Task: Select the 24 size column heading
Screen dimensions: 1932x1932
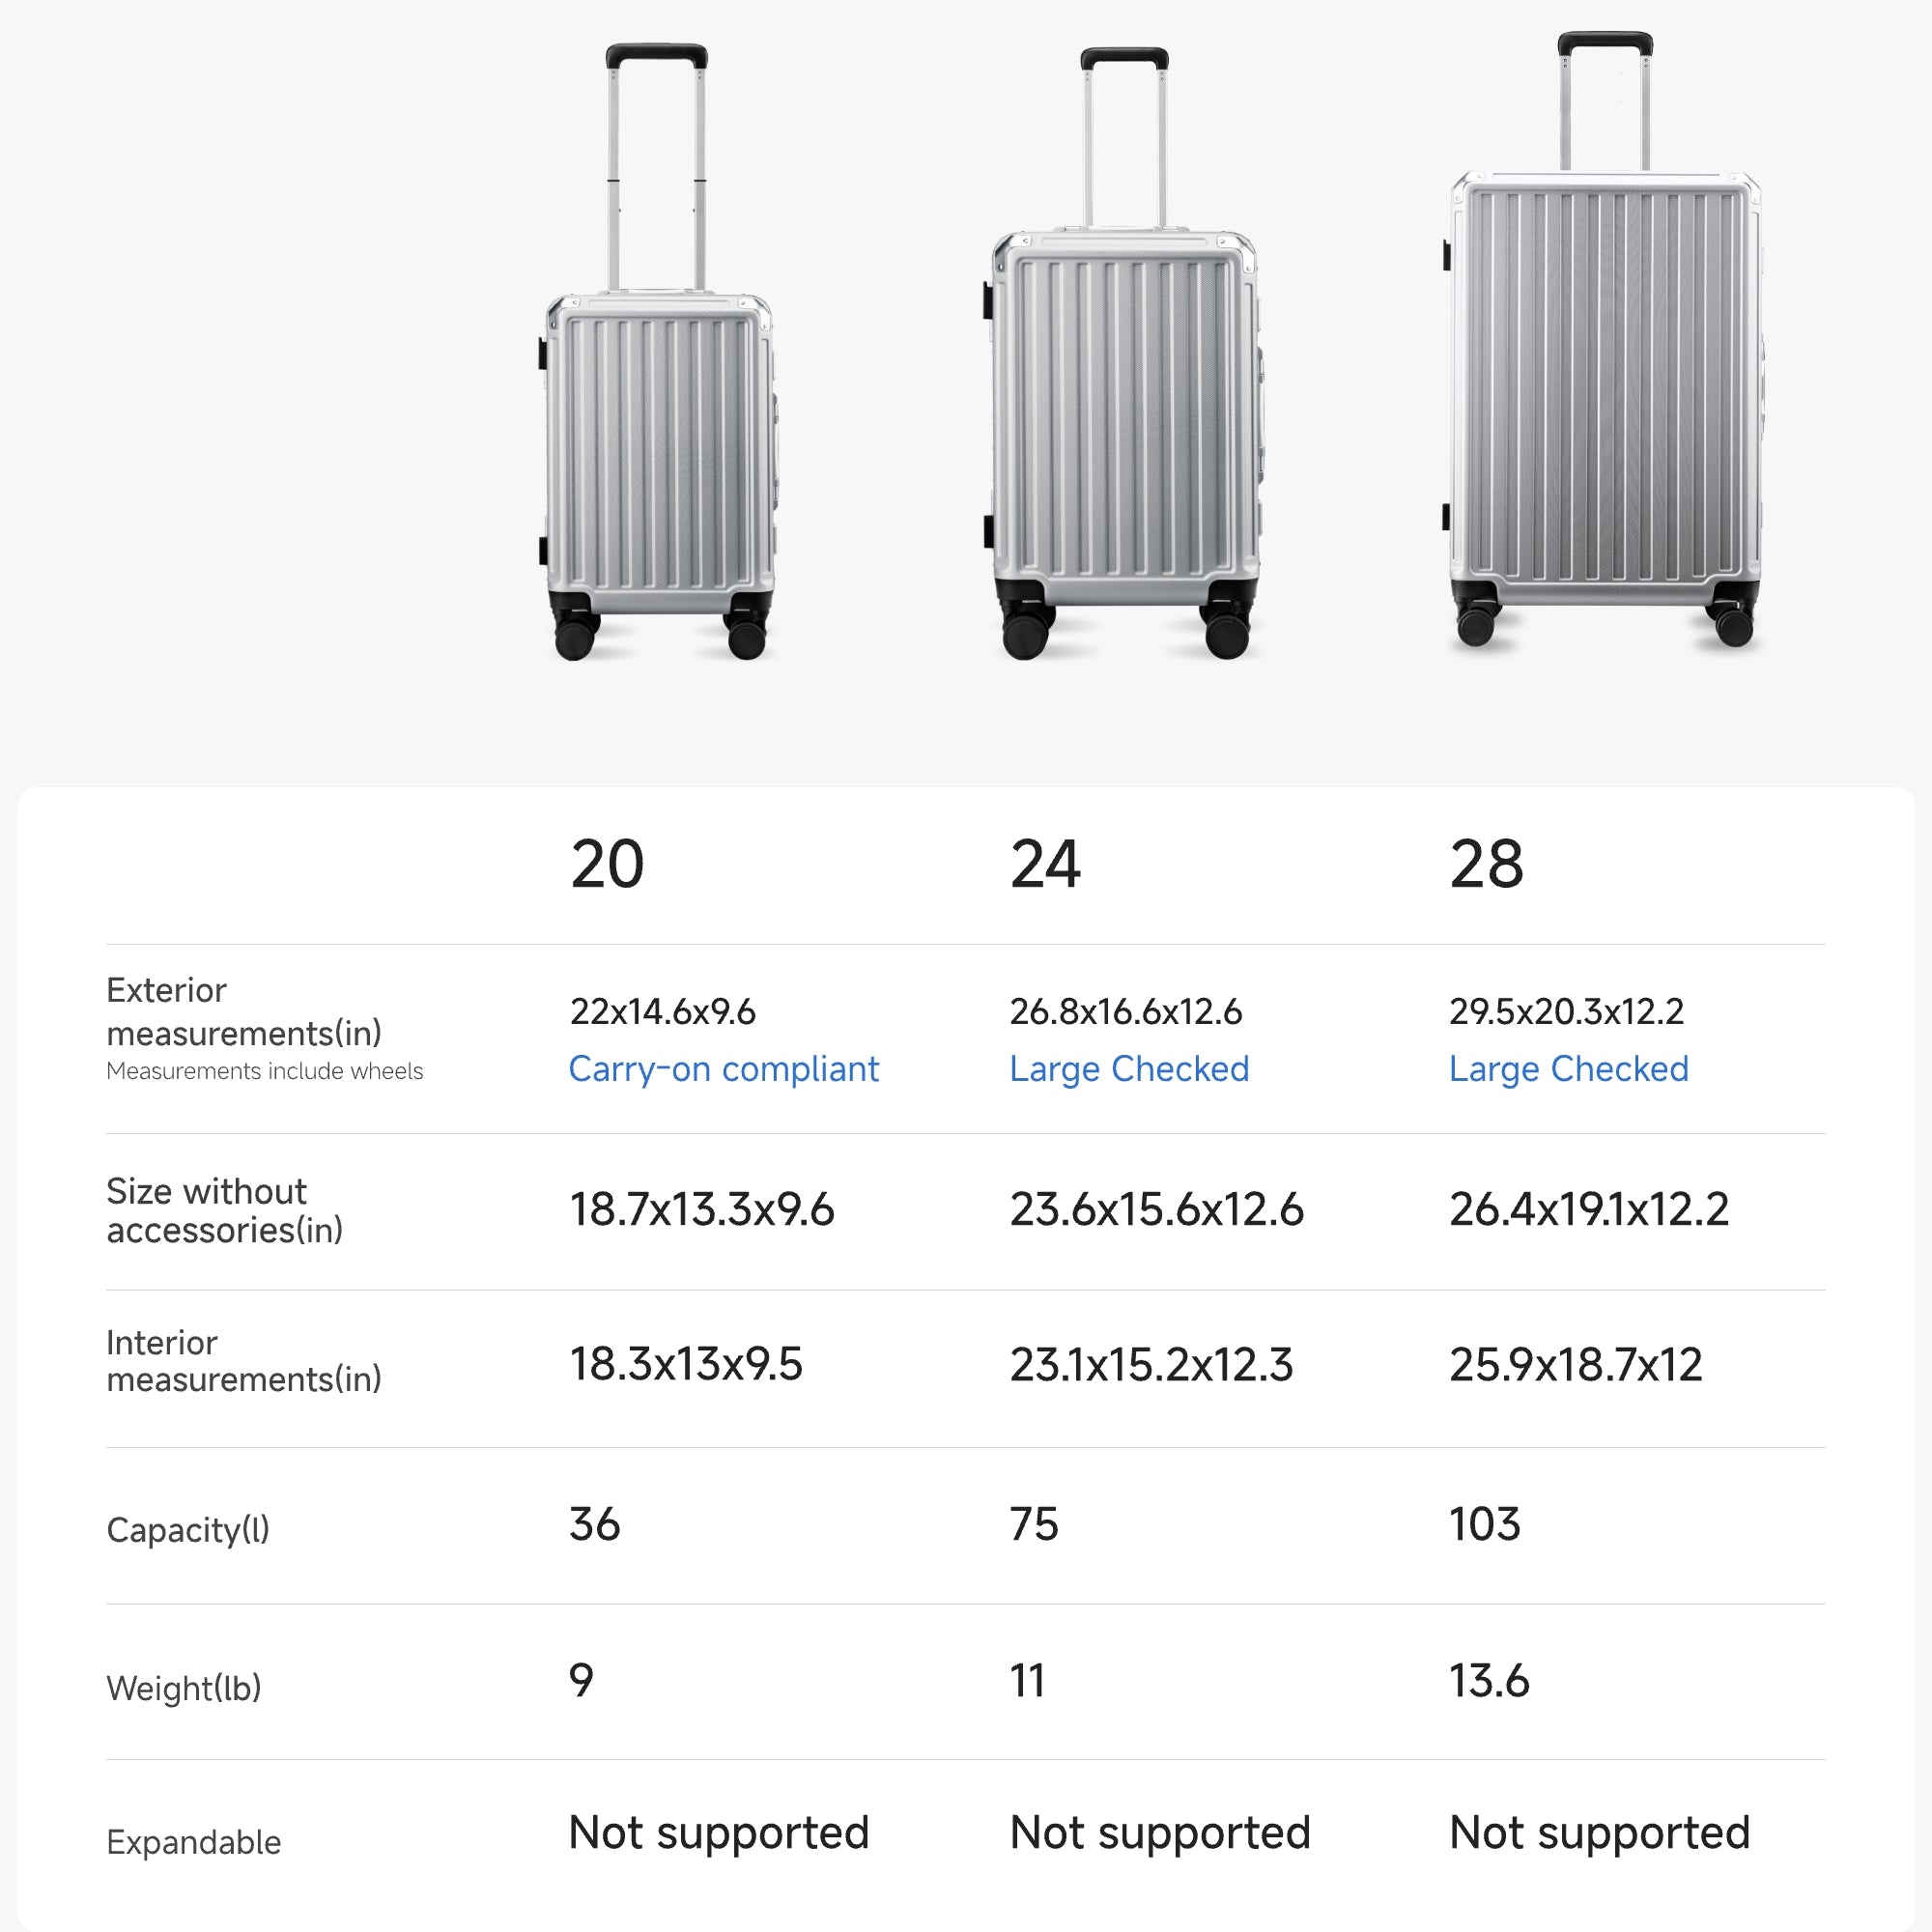Action: coord(1045,864)
